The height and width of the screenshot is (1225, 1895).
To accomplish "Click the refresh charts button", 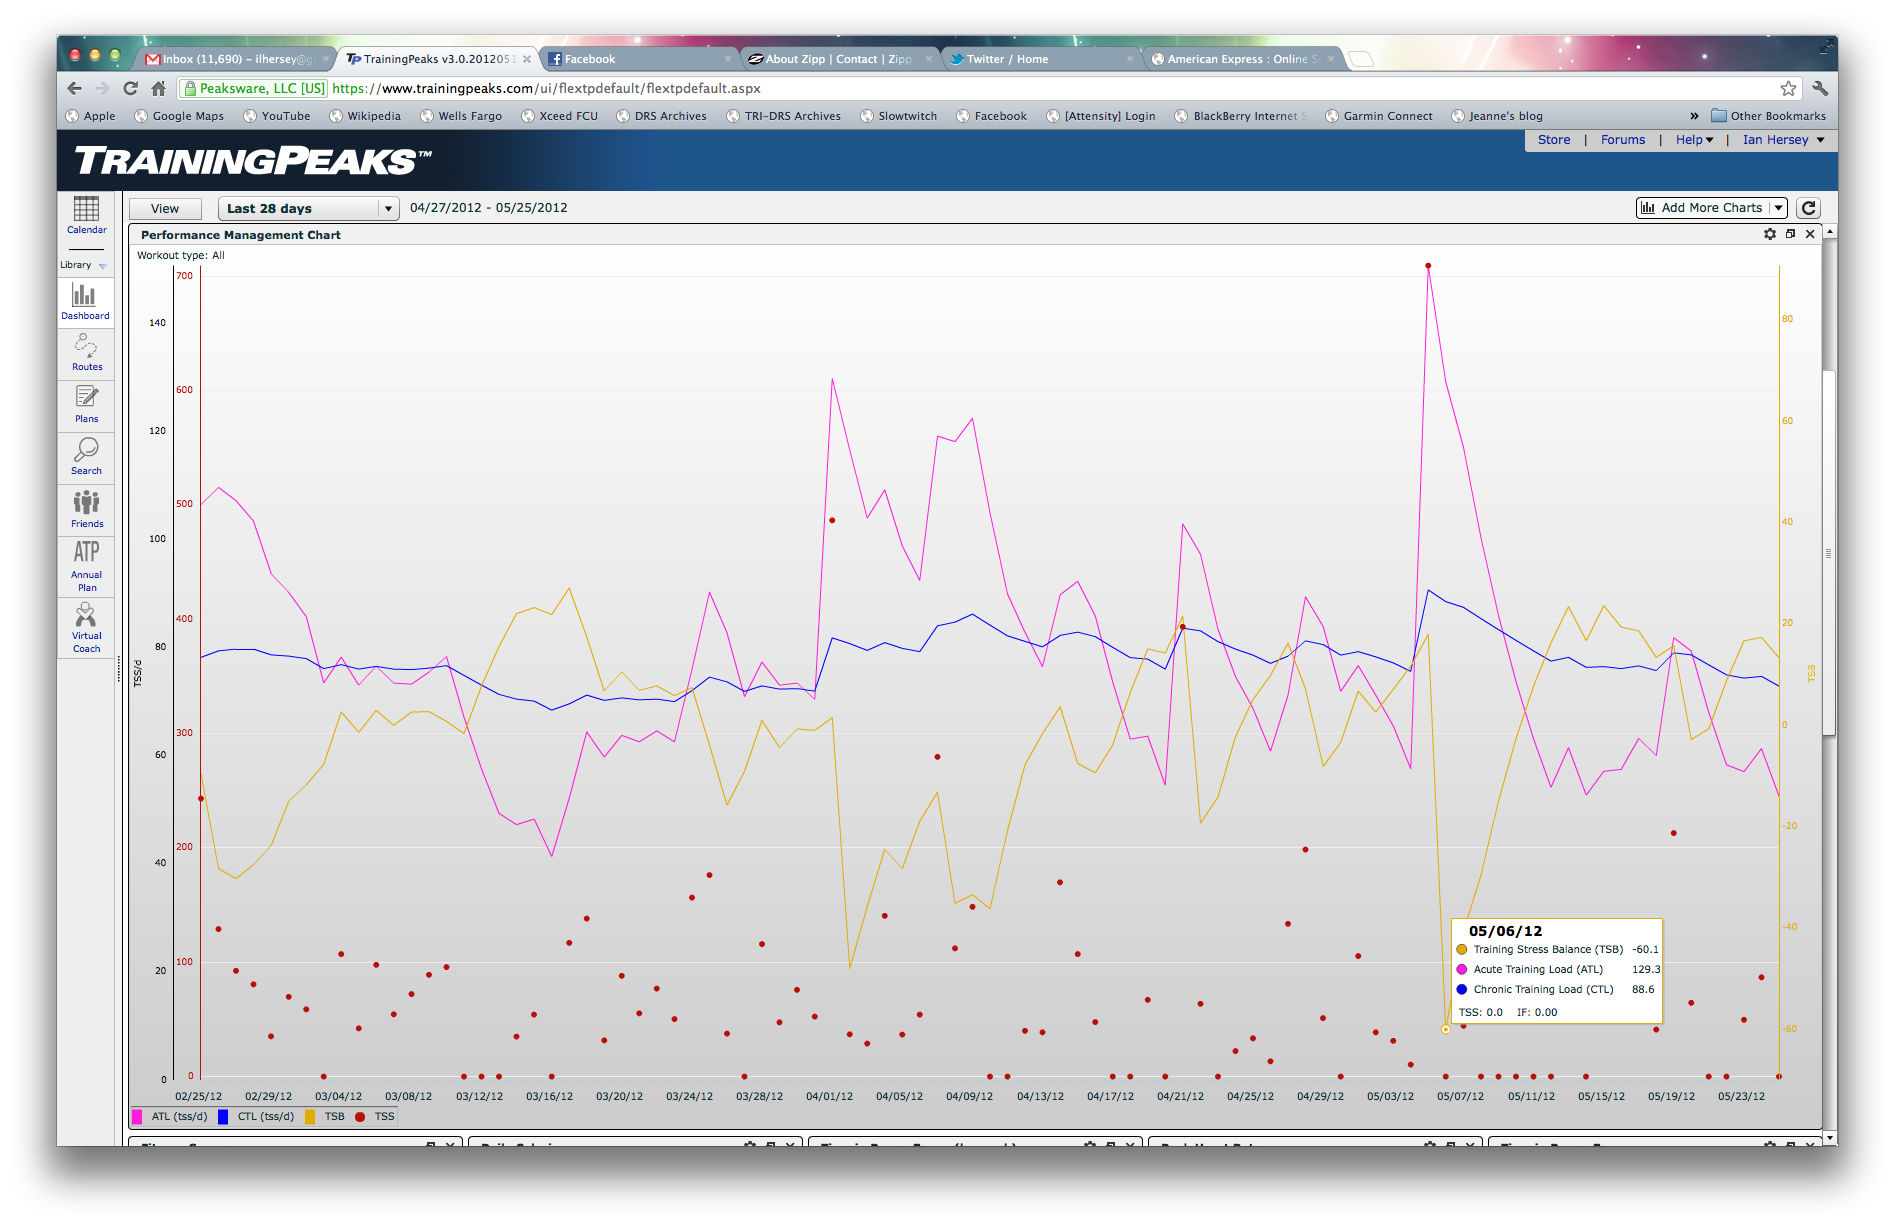I will point(1808,208).
